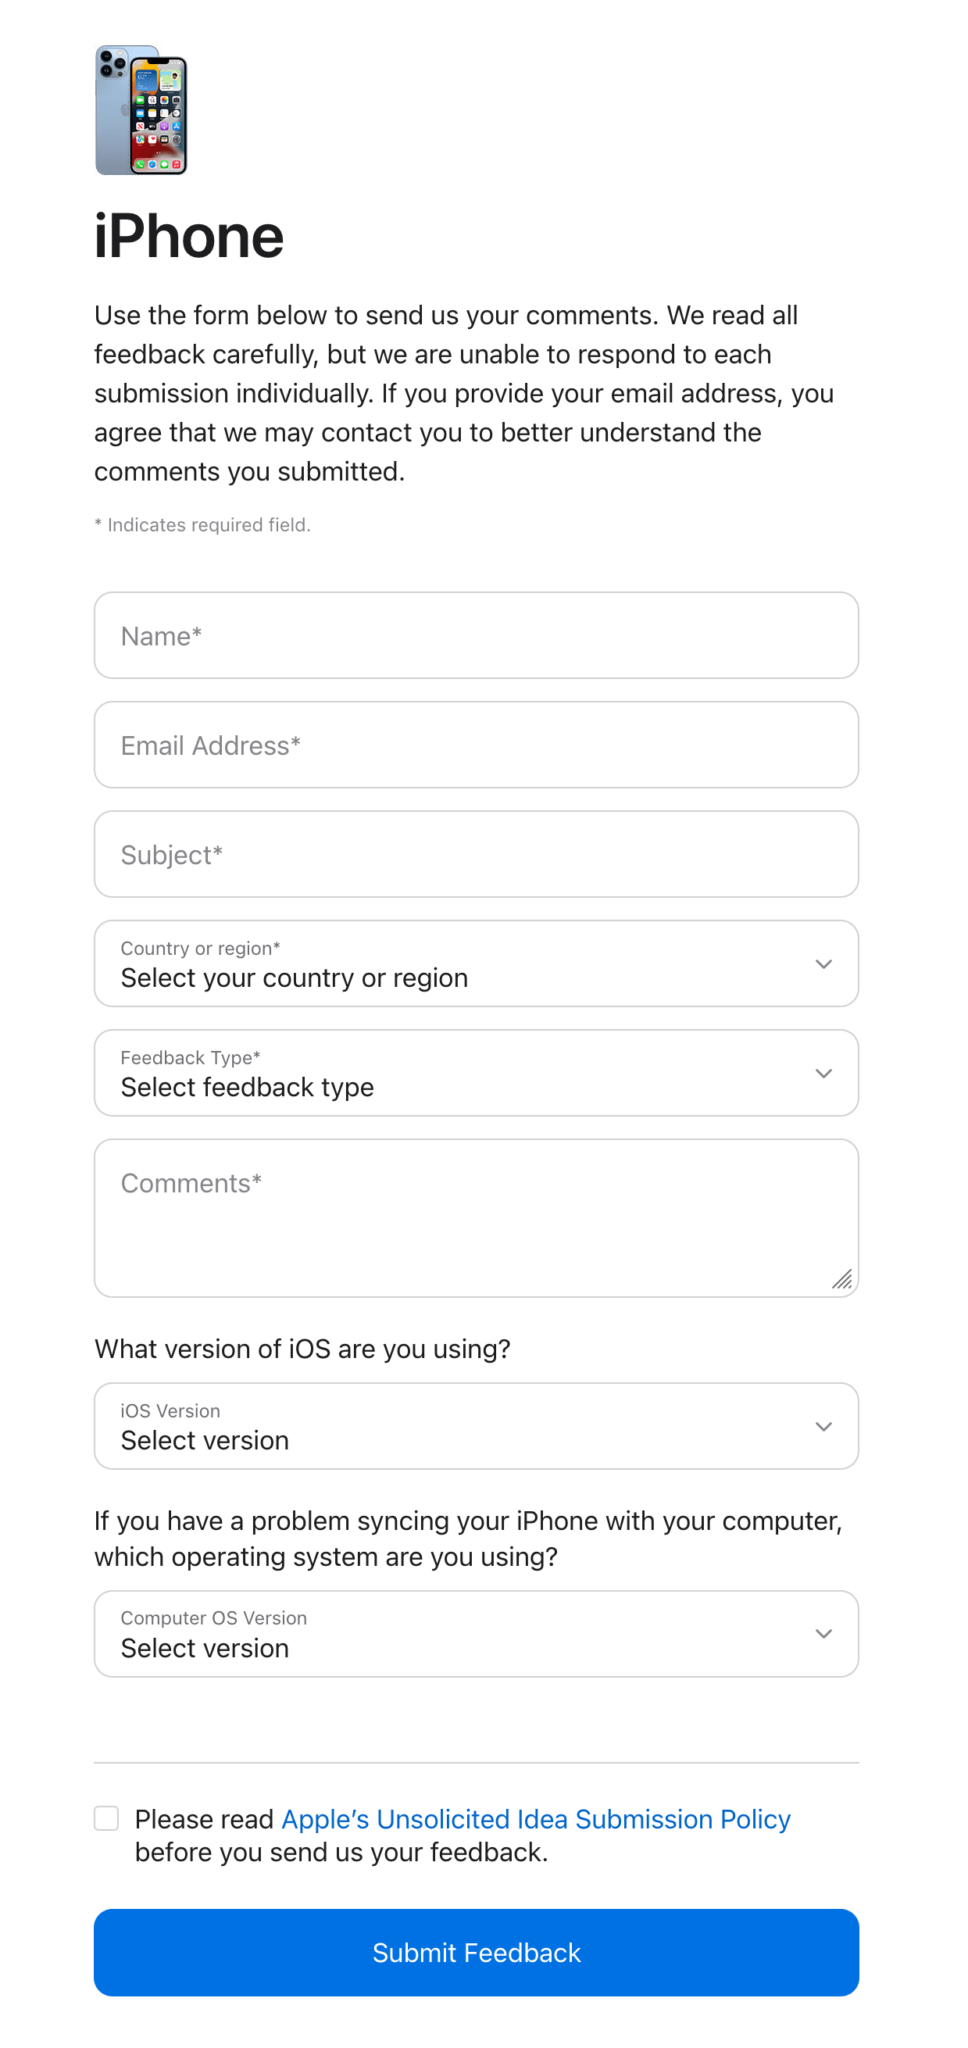Screen dimensions: 968x2048
Task: Select the Subject text field
Action: [x=476, y=855]
